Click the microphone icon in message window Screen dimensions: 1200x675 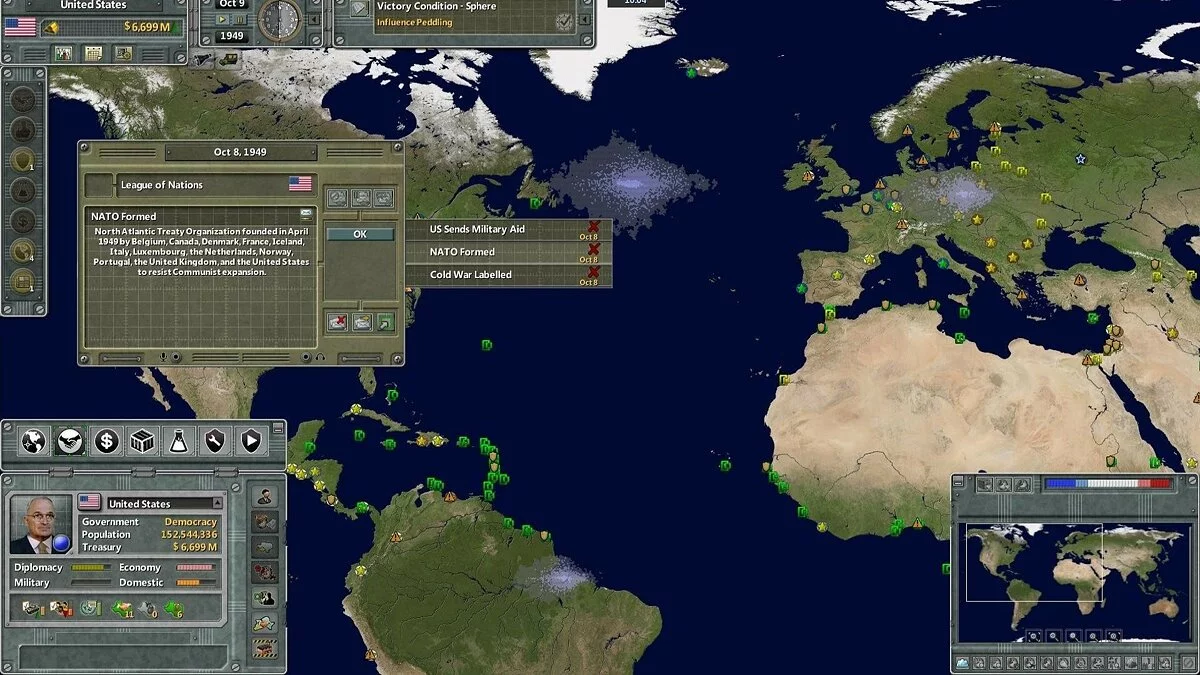pyautogui.click(x=163, y=357)
